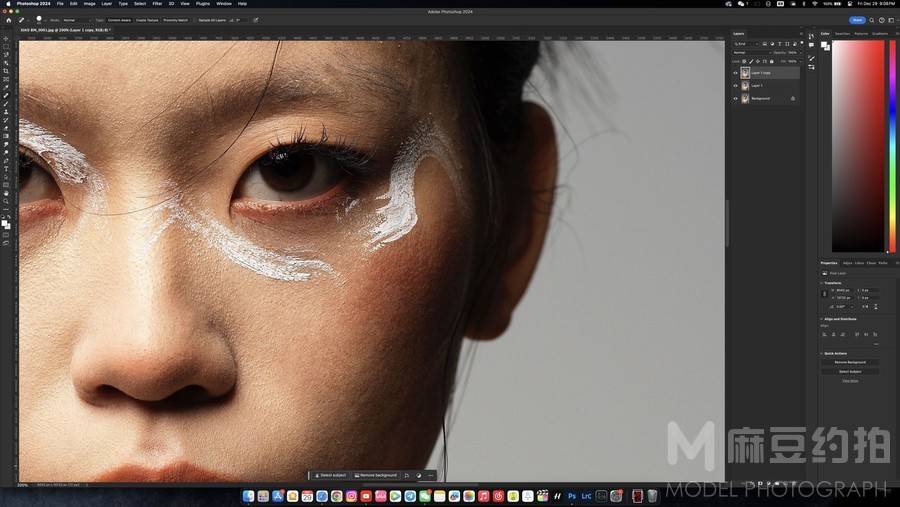Select the Rectangular Marquee tool

[6, 47]
